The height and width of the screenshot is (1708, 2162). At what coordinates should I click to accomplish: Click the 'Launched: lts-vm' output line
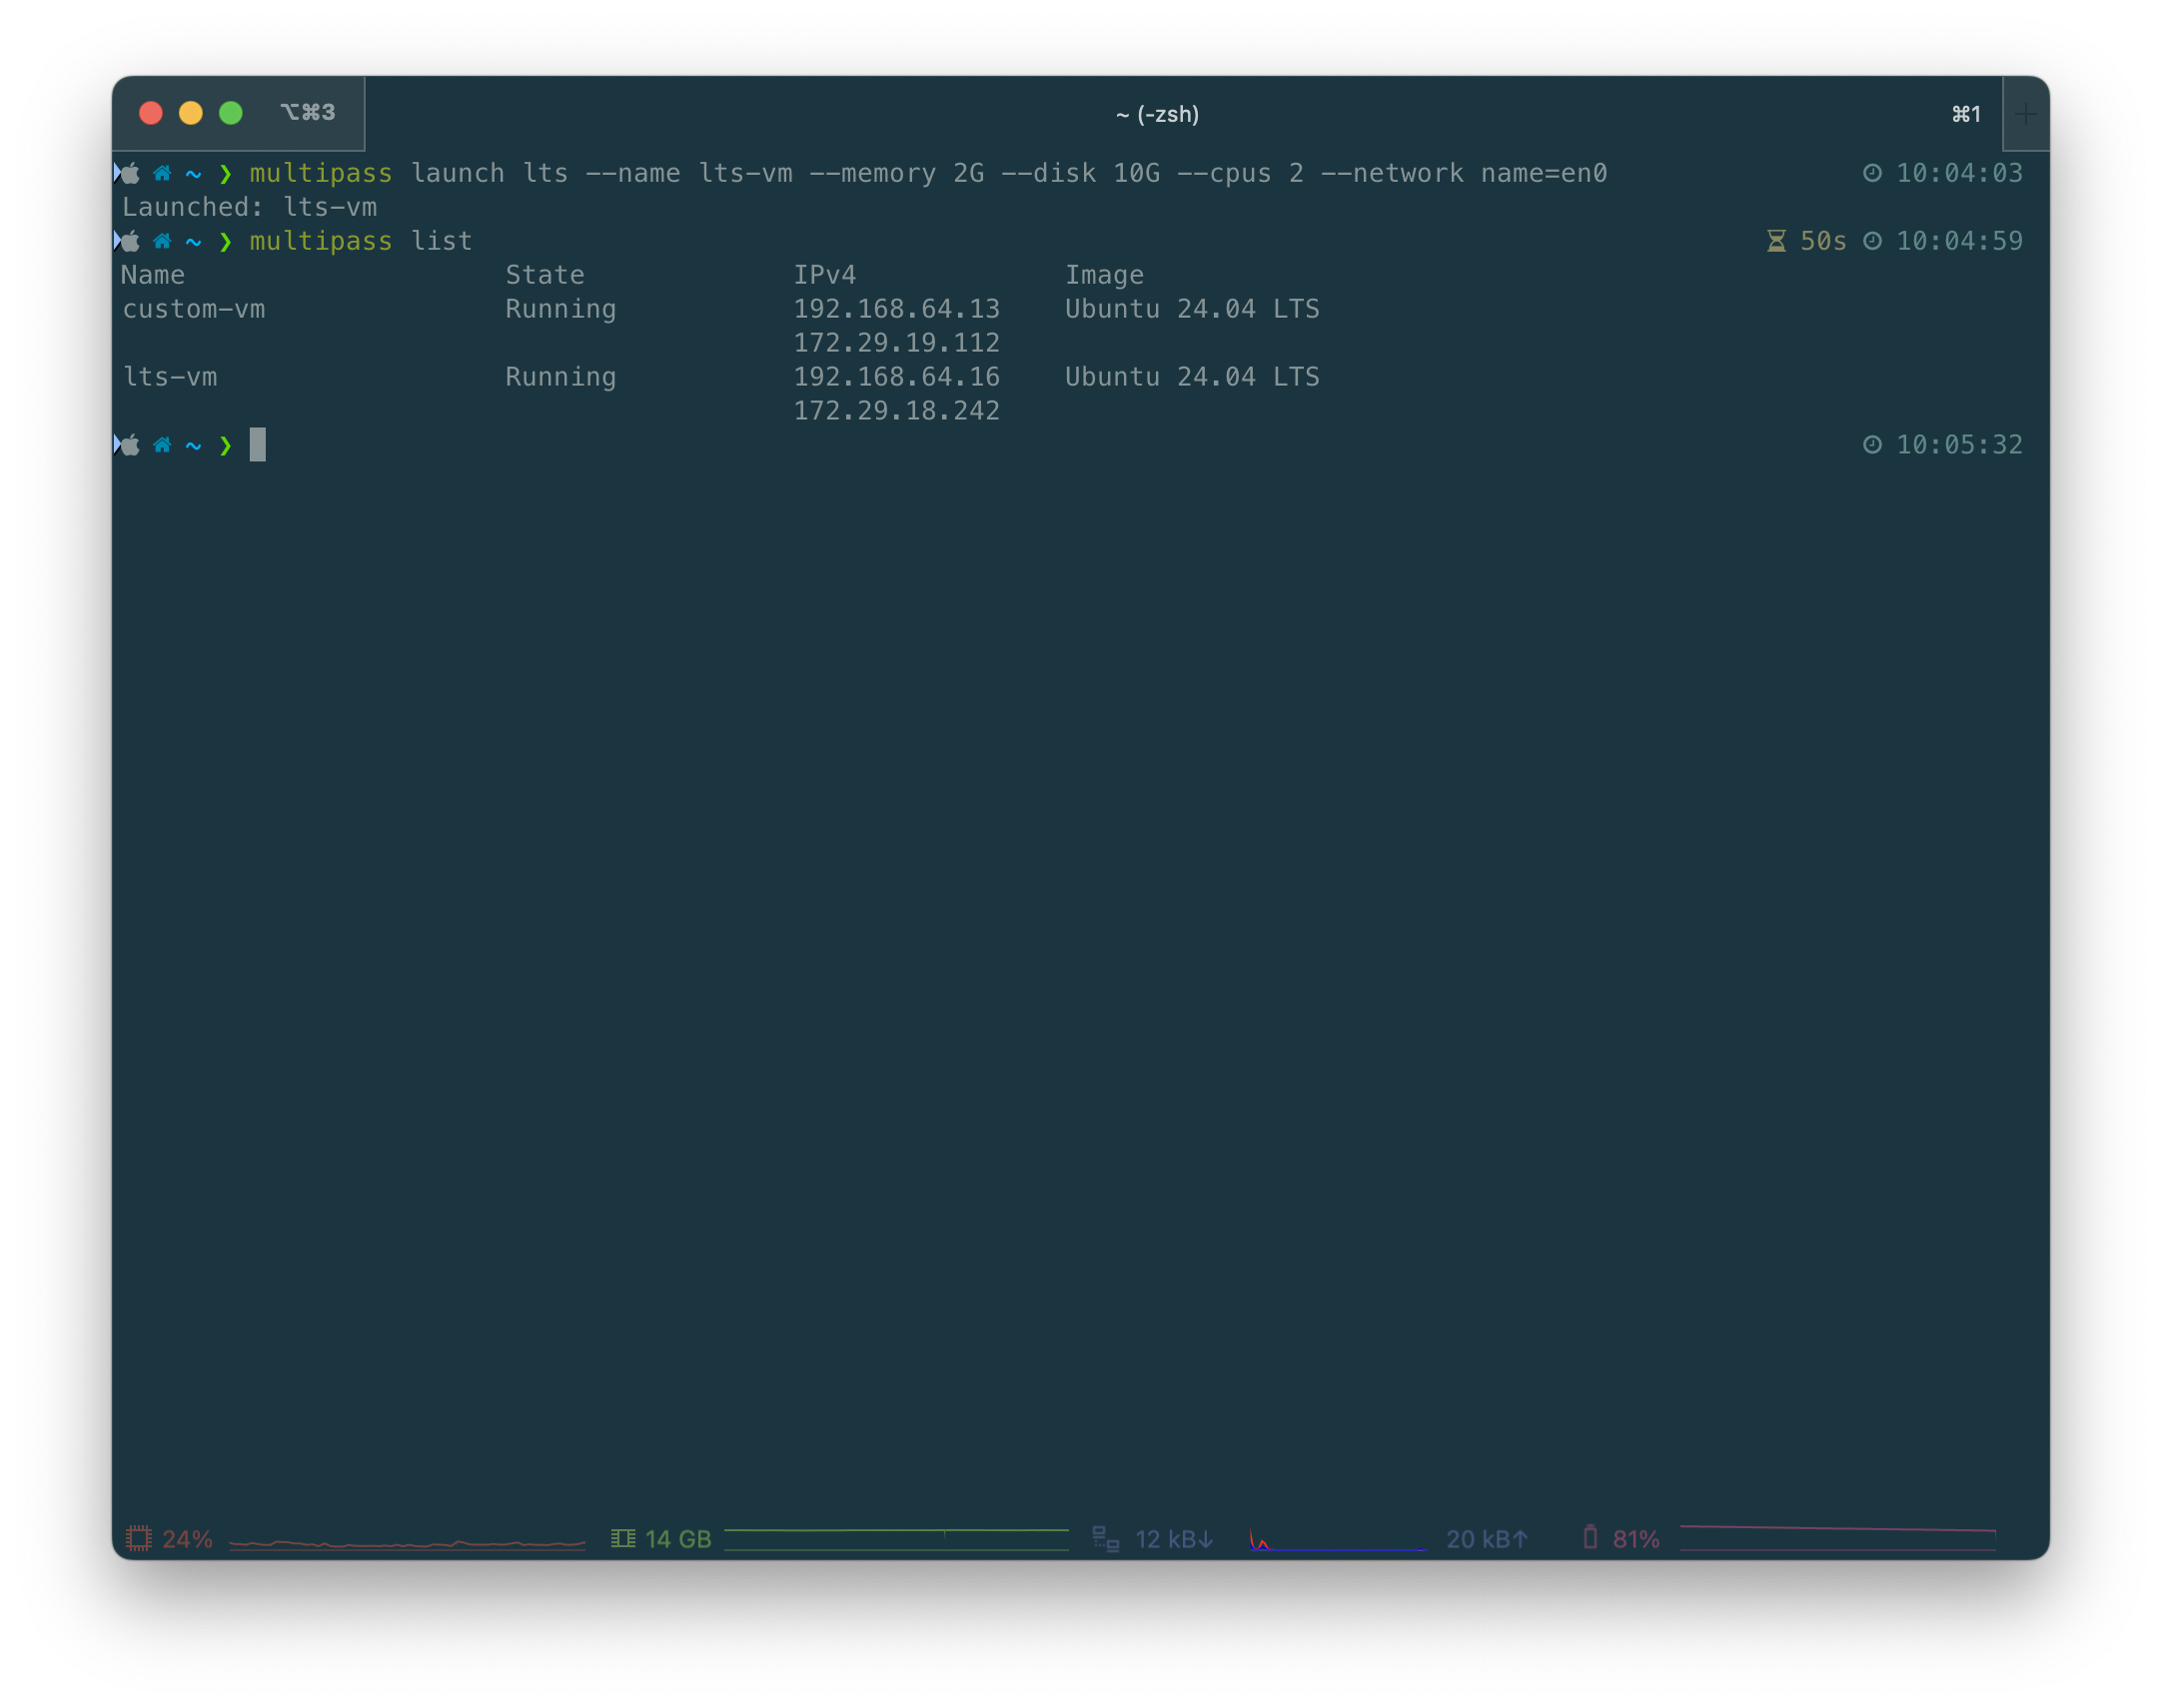coord(250,207)
